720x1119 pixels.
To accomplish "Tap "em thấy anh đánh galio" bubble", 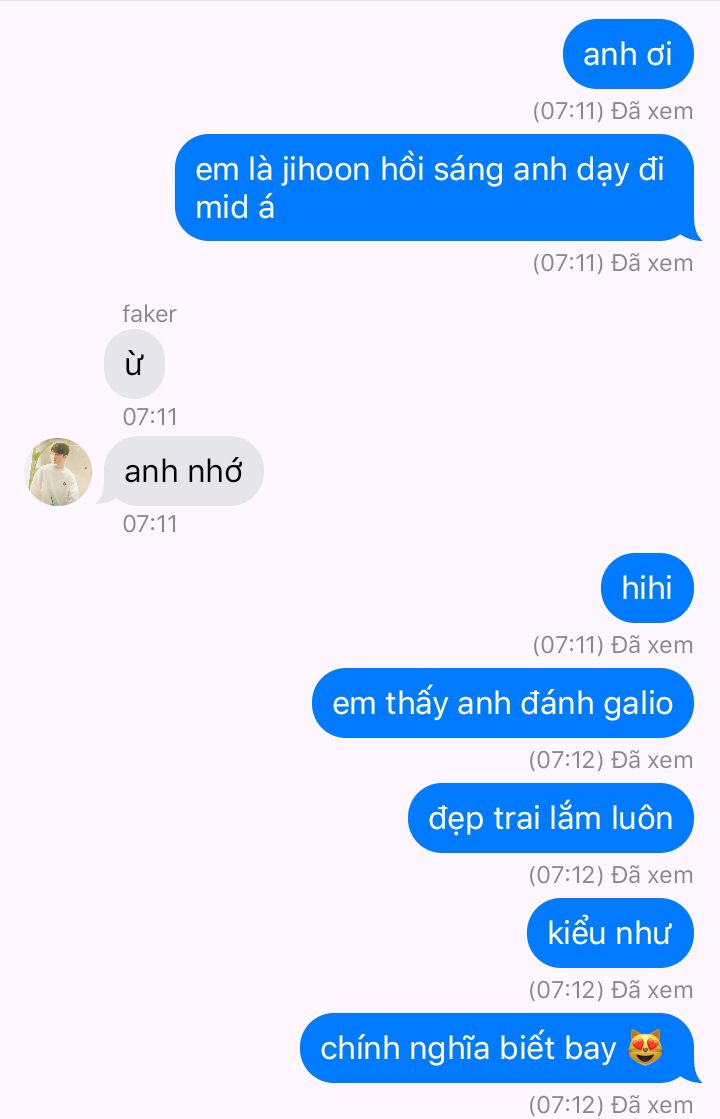I will coord(502,703).
